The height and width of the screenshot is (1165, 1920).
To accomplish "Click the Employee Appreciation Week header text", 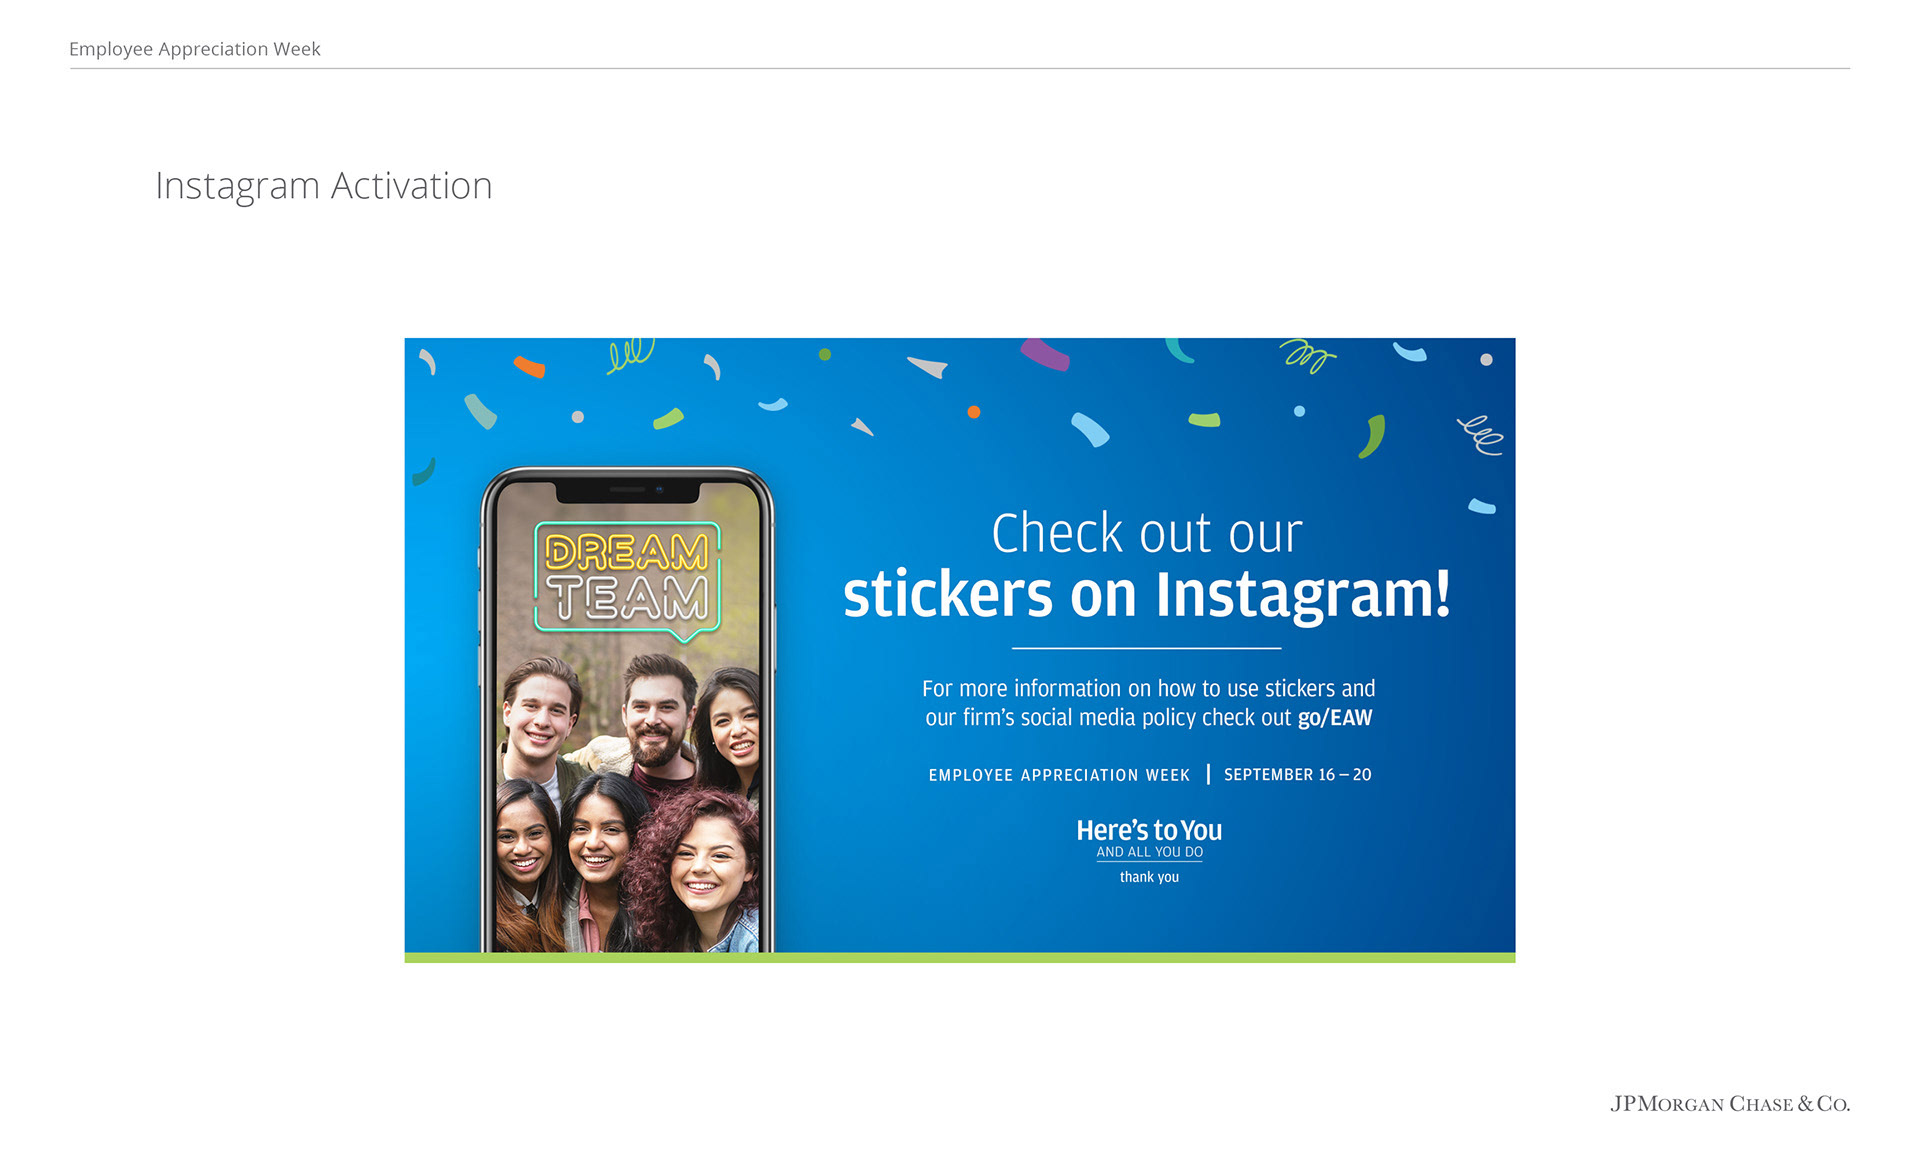I will [195, 49].
